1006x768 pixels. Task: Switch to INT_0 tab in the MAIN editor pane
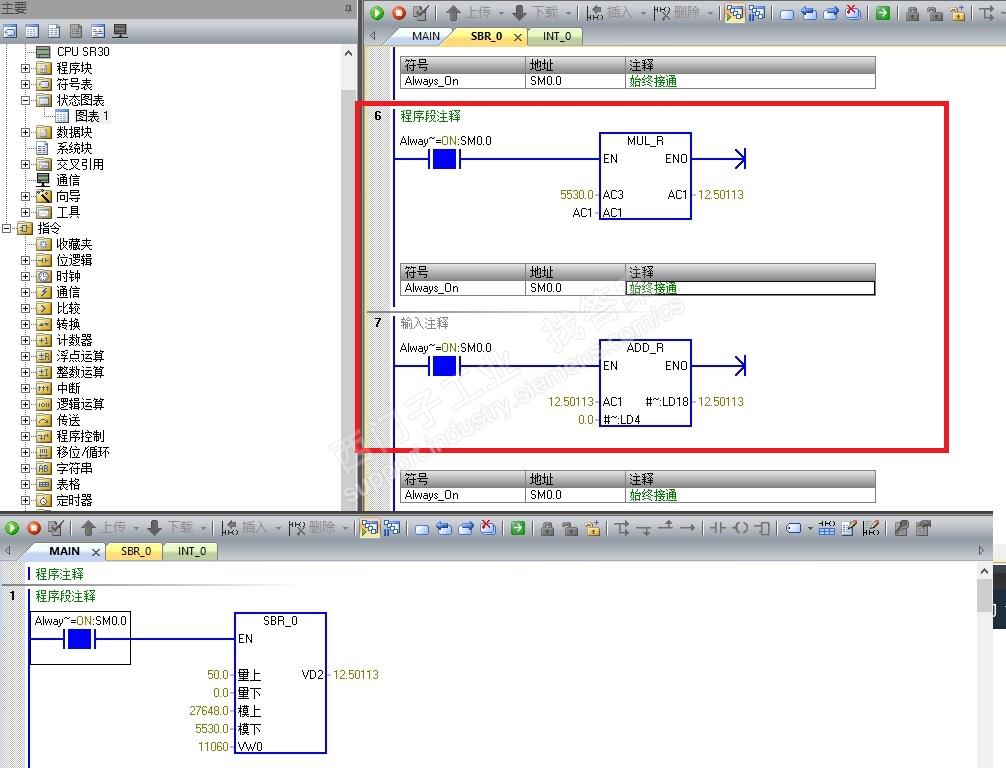click(192, 551)
